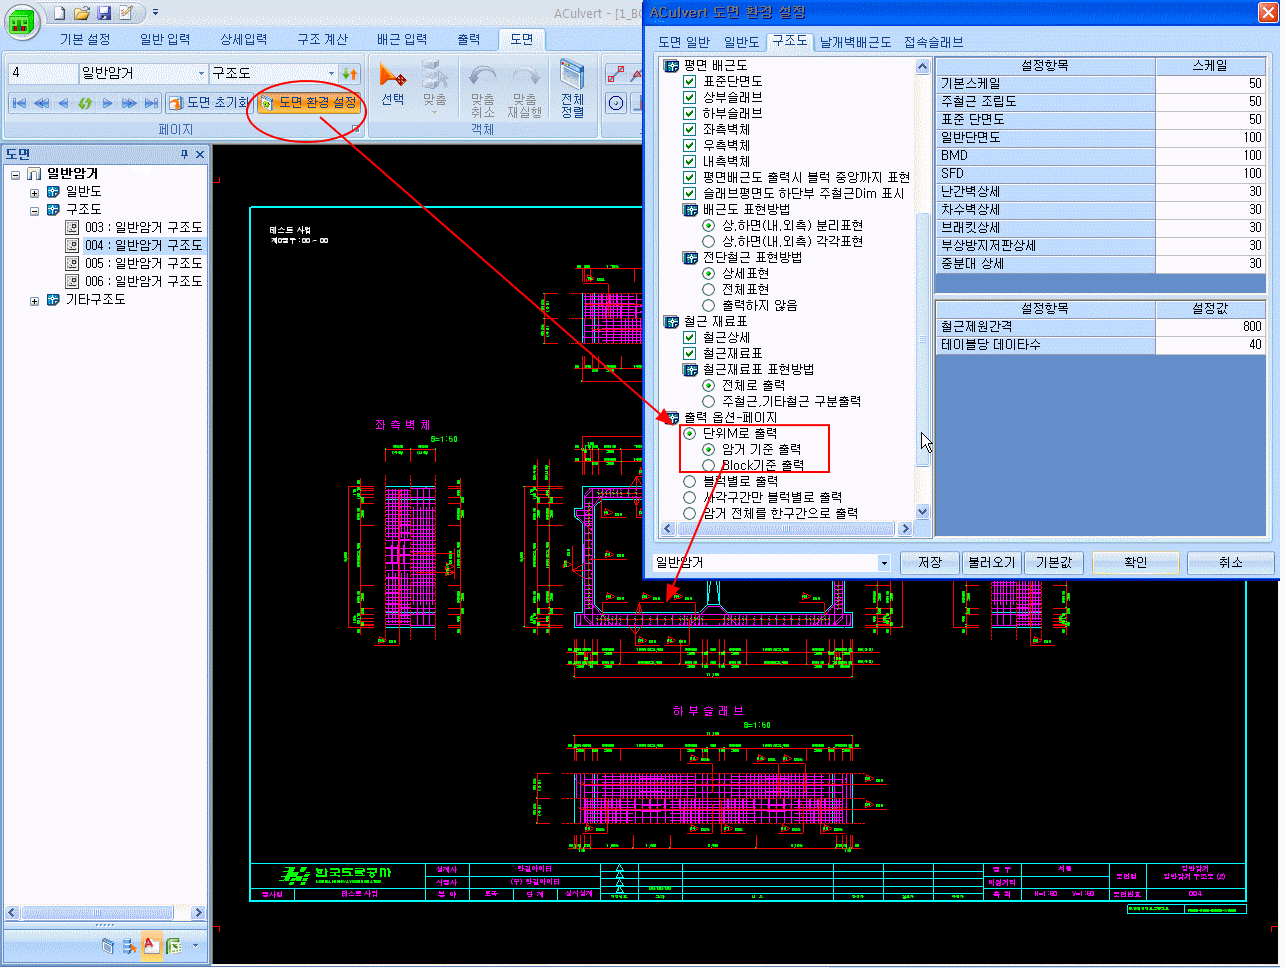Open the file folder icon in quick access toolbar
The width and height of the screenshot is (1285, 968).
click(81, 13)
